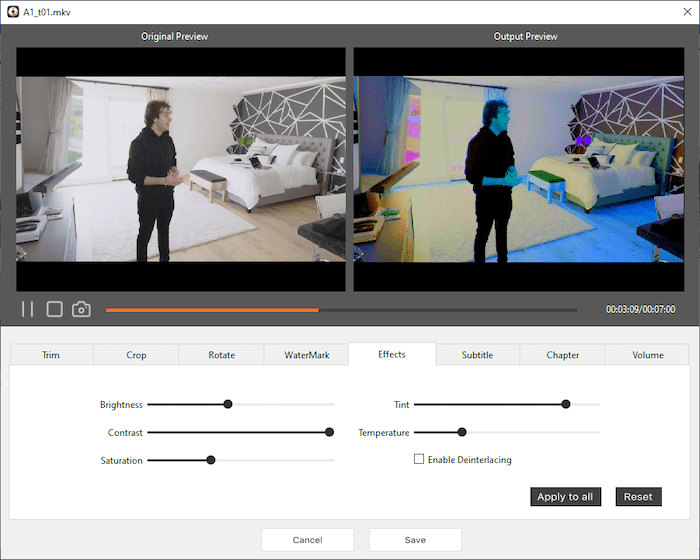This screenshot has width=700, height=560.
Task: Click the Brightness slider handle
Action: [228, 405]
